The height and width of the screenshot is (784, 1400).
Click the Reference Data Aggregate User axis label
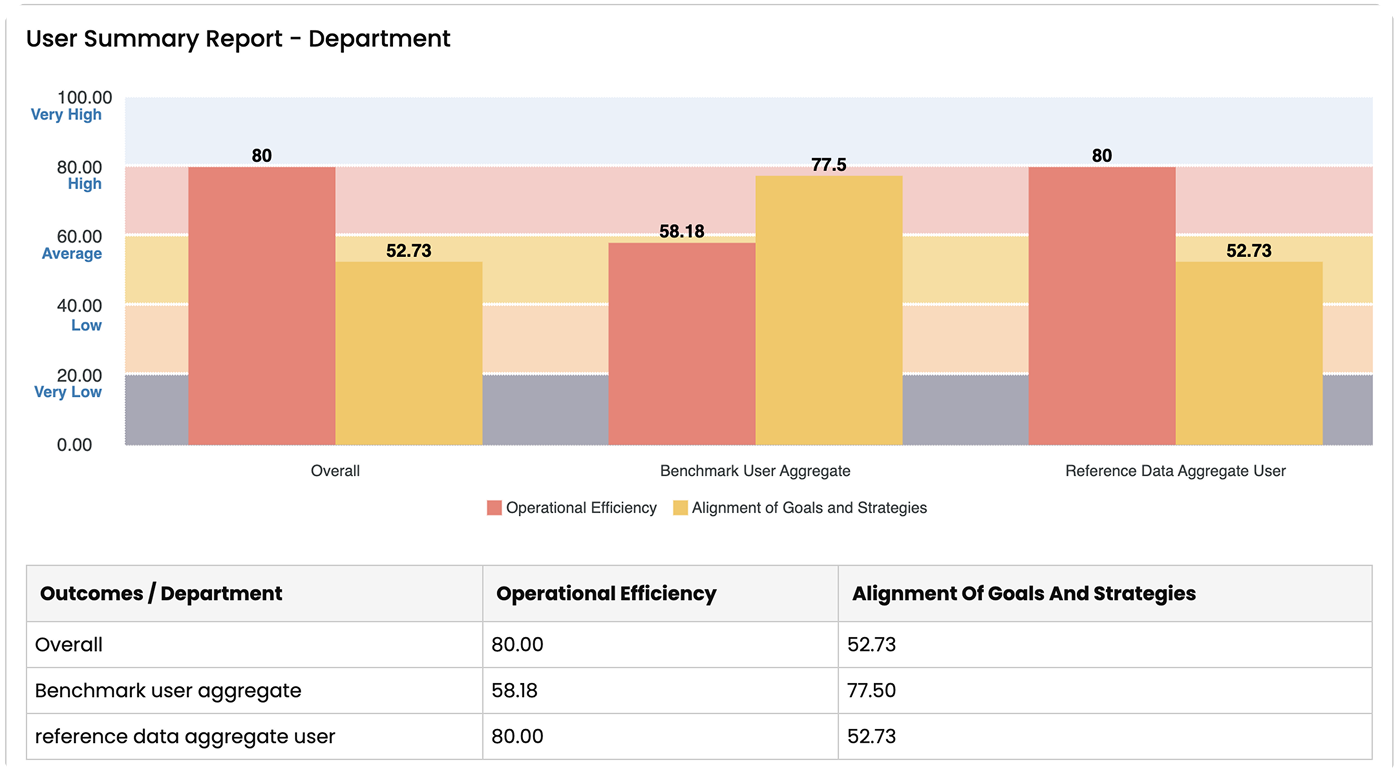pyautogui.click(x=1176, y=470)
